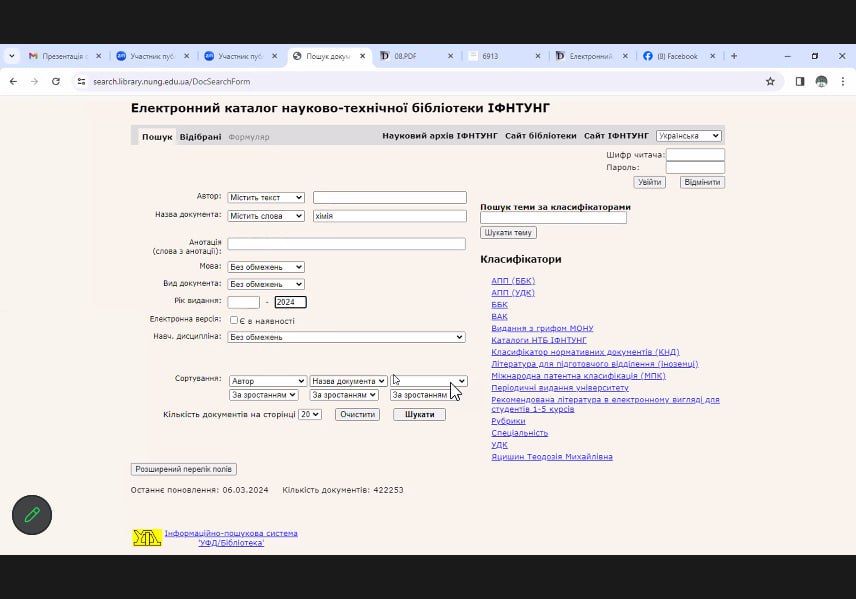Viewport: 856px width, 599px height.
Task: Open the 'Мова' language filter dropdown
Action: pyautogui.click(x=265, y=267)
